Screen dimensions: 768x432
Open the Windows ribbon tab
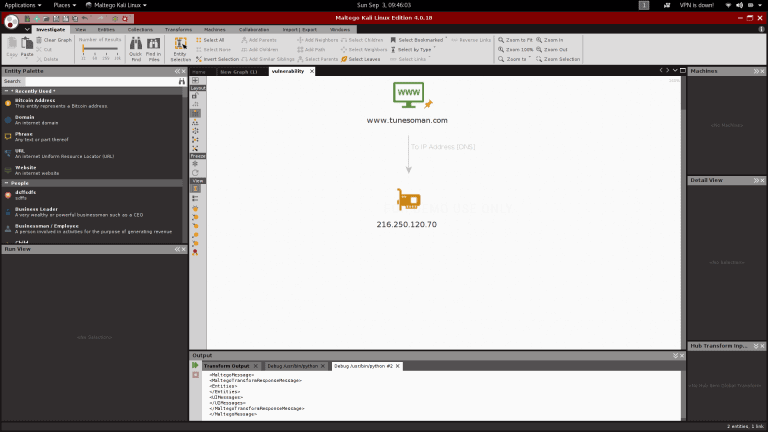pyautogui.click(x=340, y=29)
